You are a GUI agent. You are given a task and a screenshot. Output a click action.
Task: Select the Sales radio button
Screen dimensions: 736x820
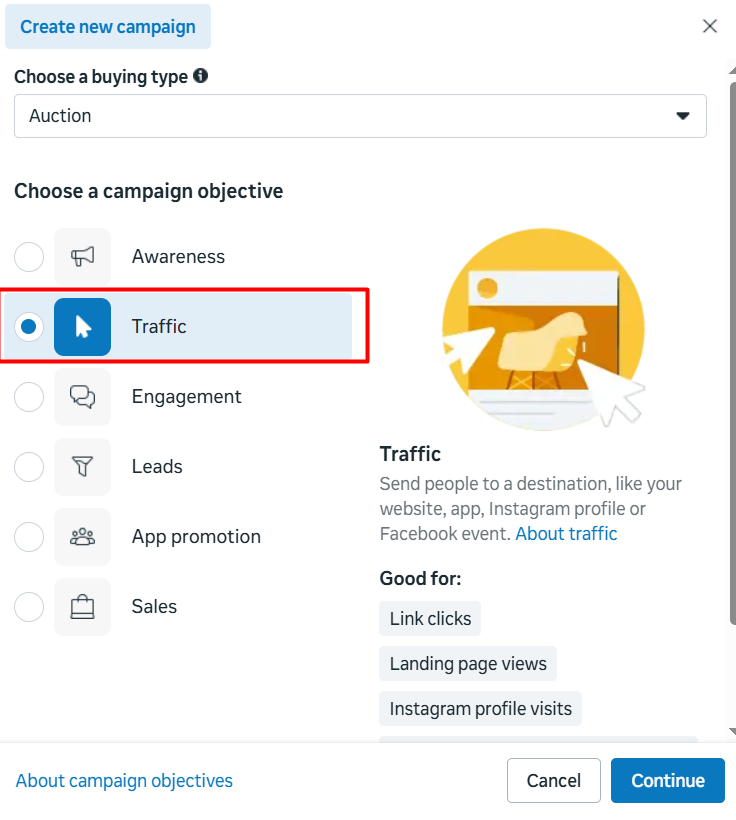pyautogui.click(x=29, y=607)
